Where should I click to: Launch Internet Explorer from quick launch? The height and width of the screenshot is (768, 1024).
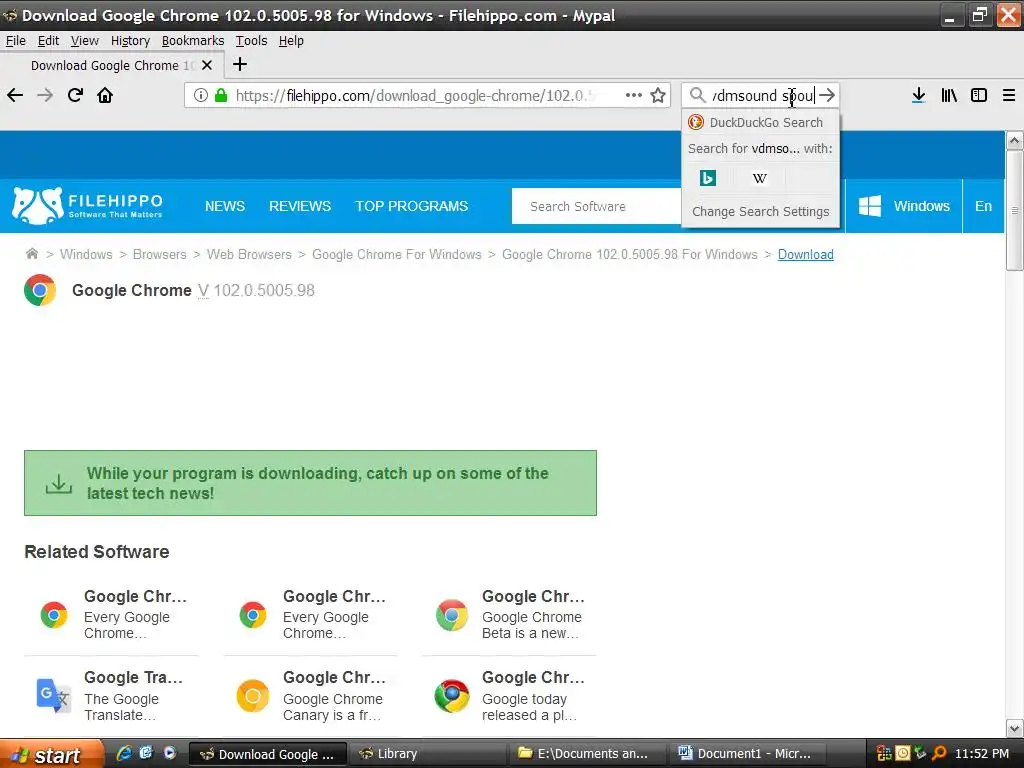[x=123, y=753]
